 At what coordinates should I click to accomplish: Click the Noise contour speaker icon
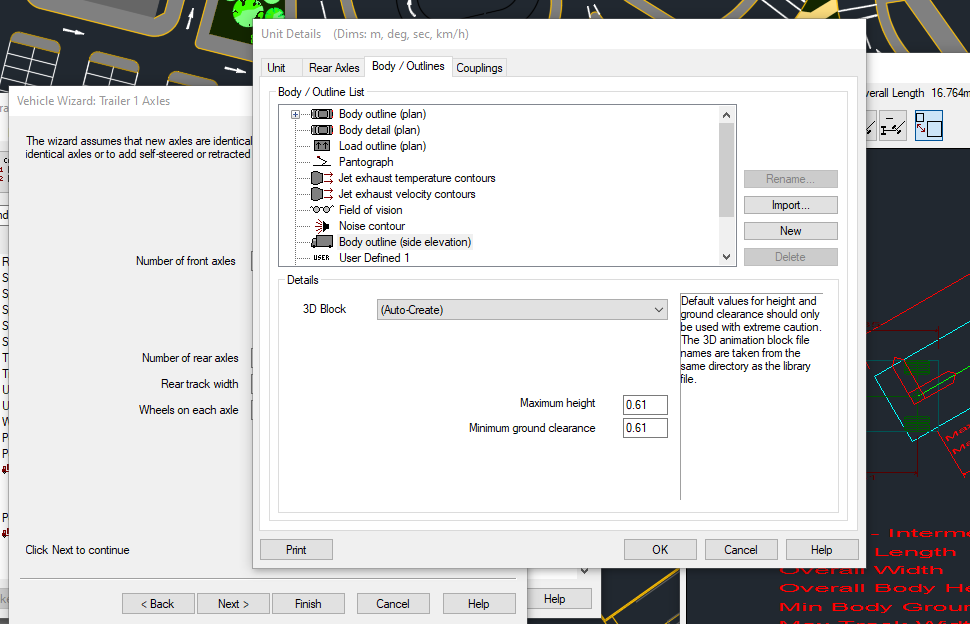(322, 226)
